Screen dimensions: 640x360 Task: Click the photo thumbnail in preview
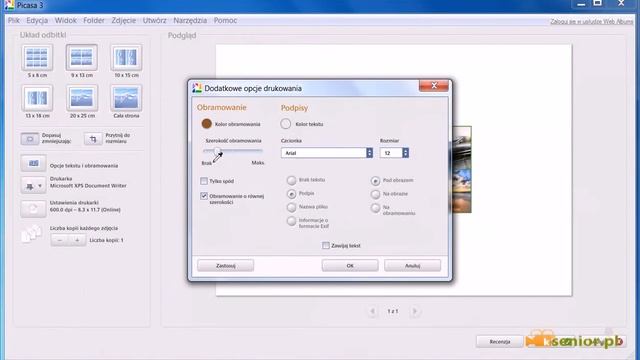462,169
